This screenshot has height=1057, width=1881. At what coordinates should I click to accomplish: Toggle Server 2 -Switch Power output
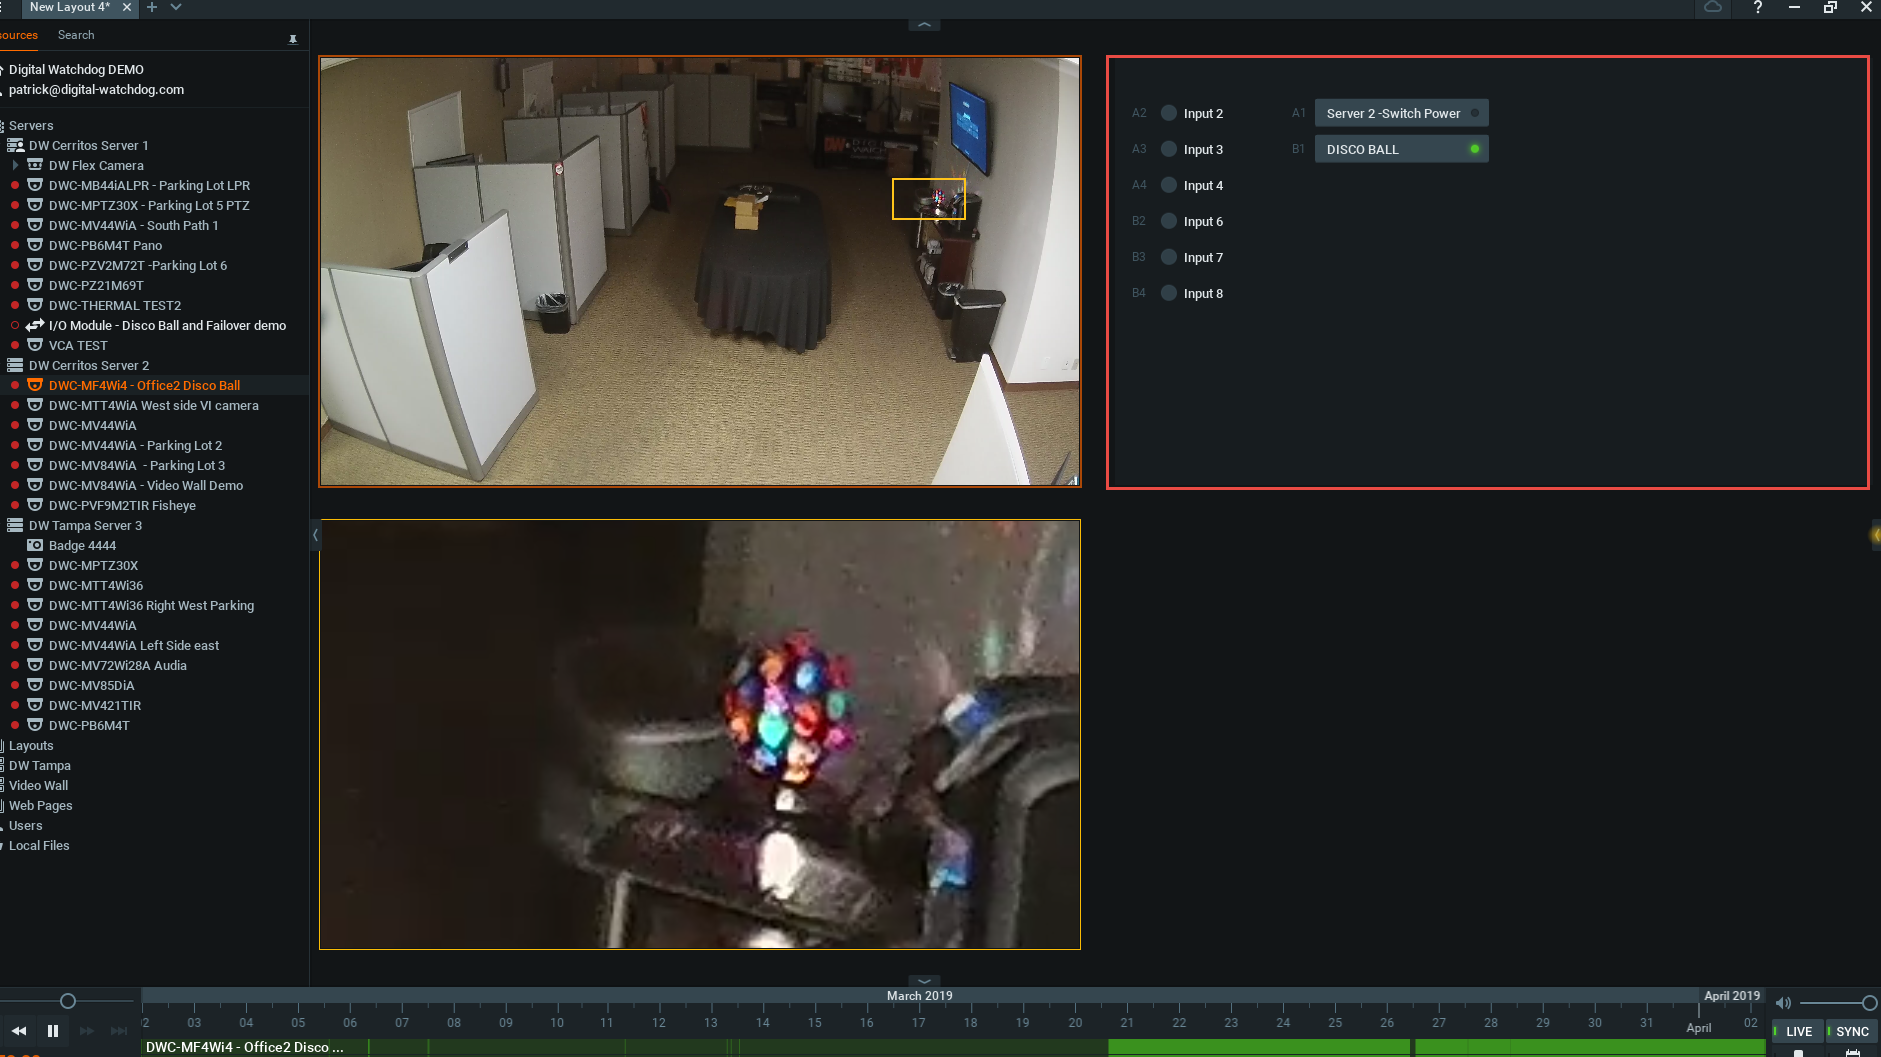click(1400, 113)
